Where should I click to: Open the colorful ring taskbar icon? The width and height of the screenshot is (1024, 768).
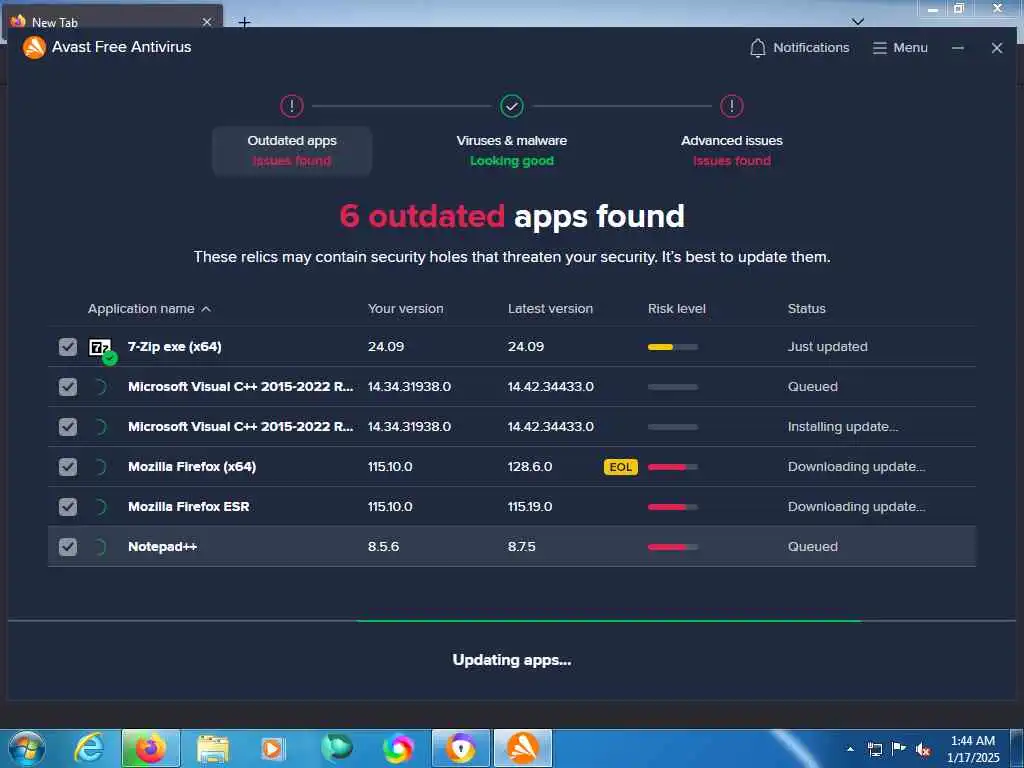tap(398, 748)
